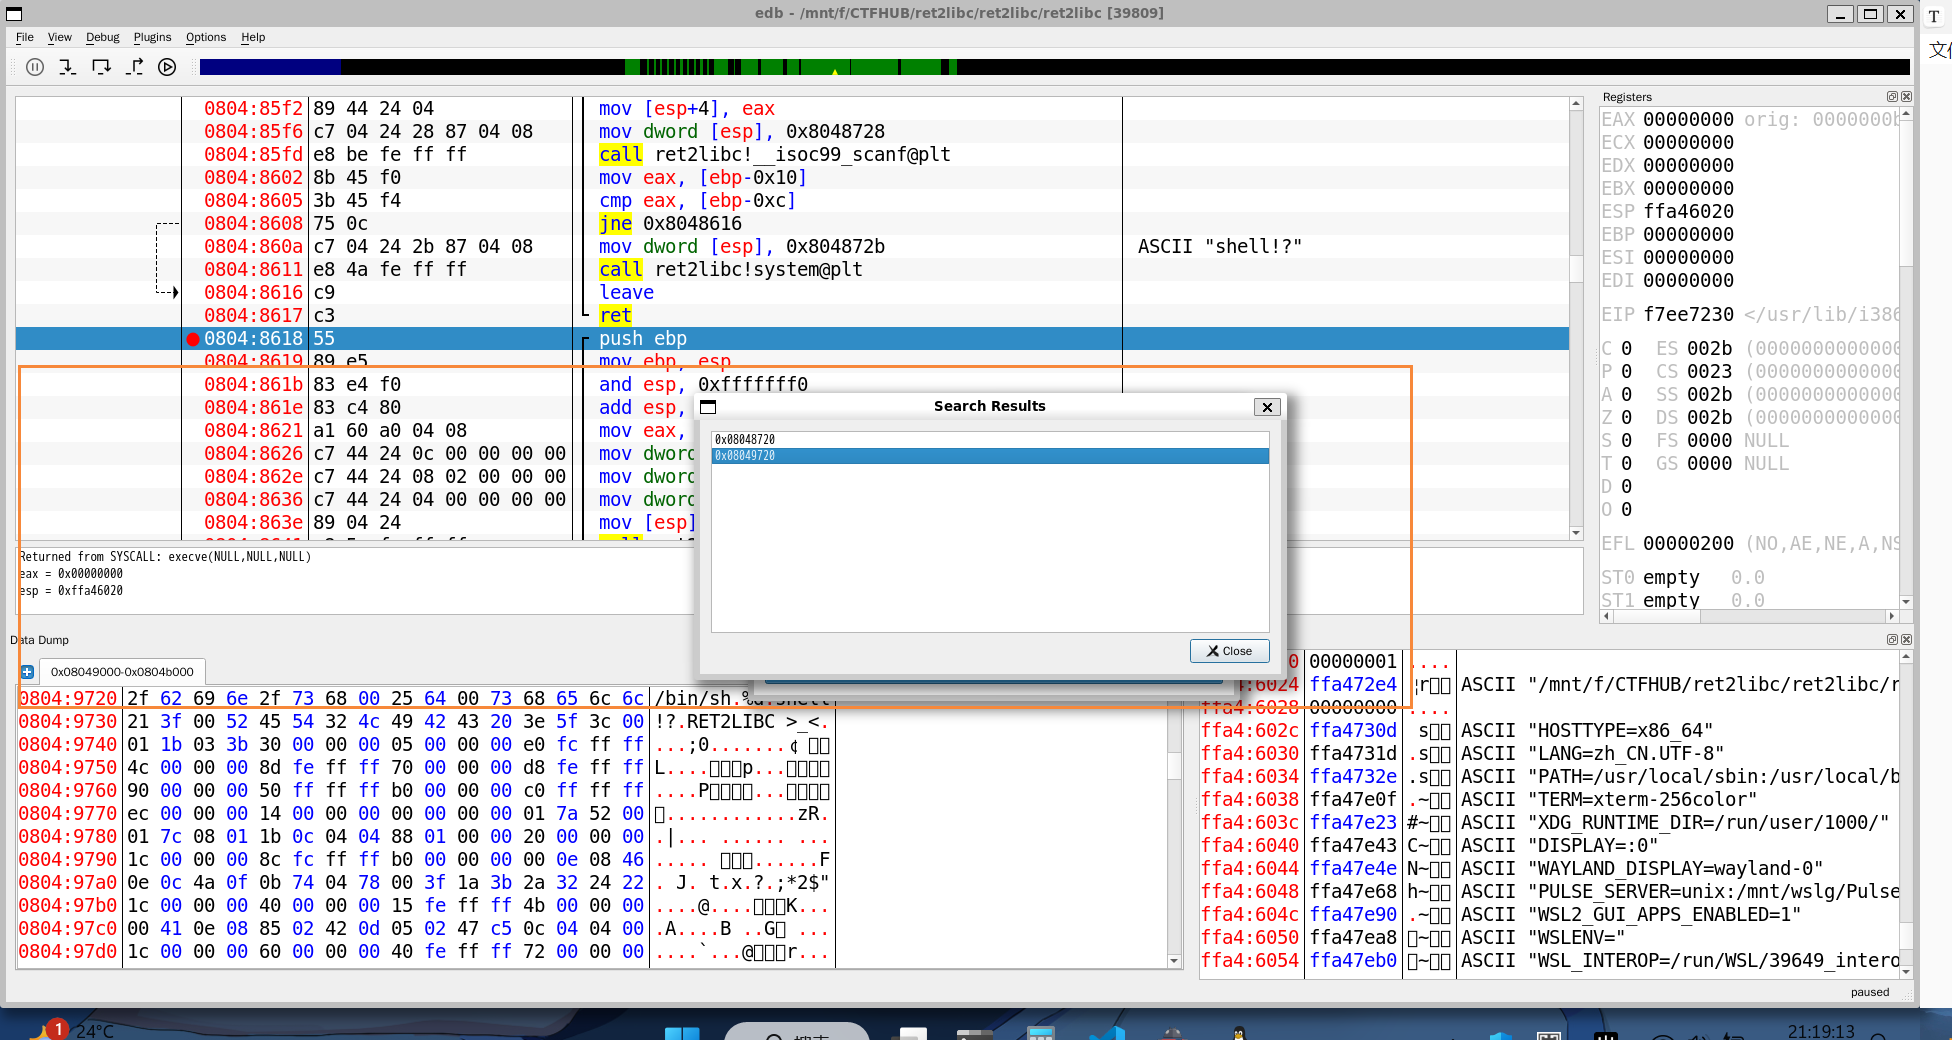Image resolution: width=1952 pixels, height=1040 pixels.
Task: Click the Step Over toolbar icon
Action: coord(101,67)
